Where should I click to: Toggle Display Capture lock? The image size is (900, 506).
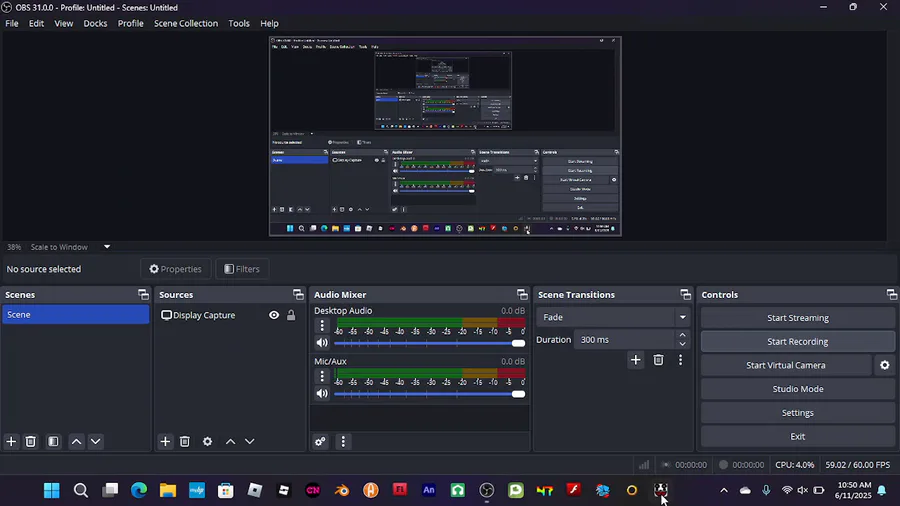point(291,315)
